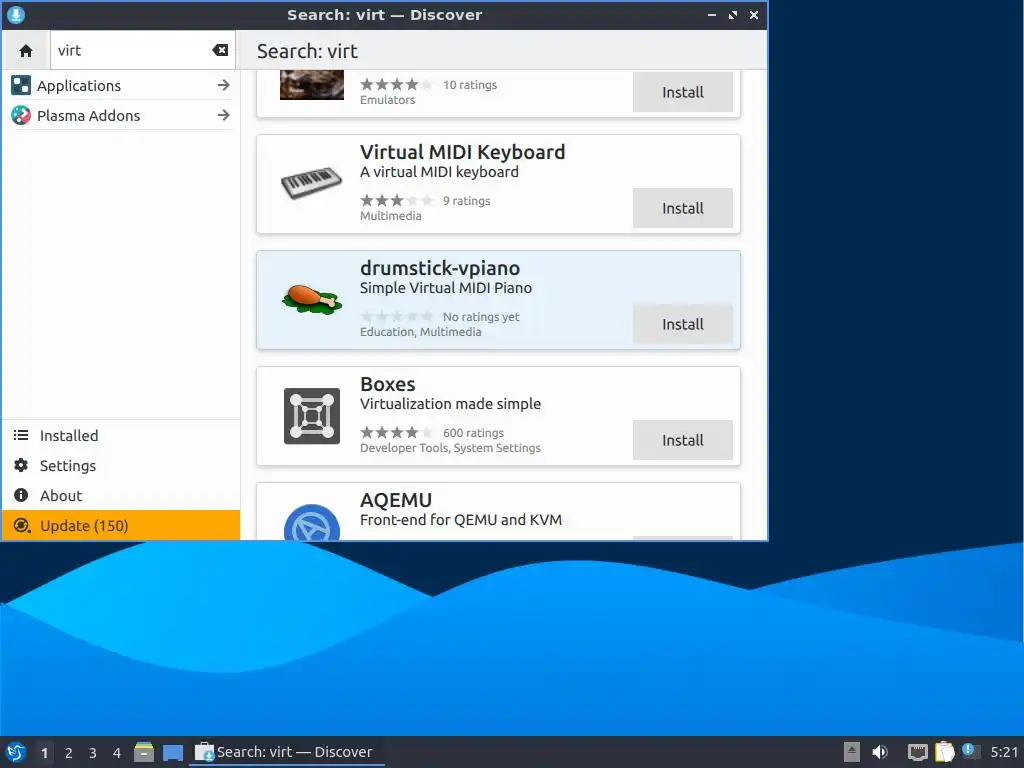Click 'Developer Tools, System Settings' category text
This screenshot has height=768, width=1024.
pyautogui.click(x=450, y=448)
